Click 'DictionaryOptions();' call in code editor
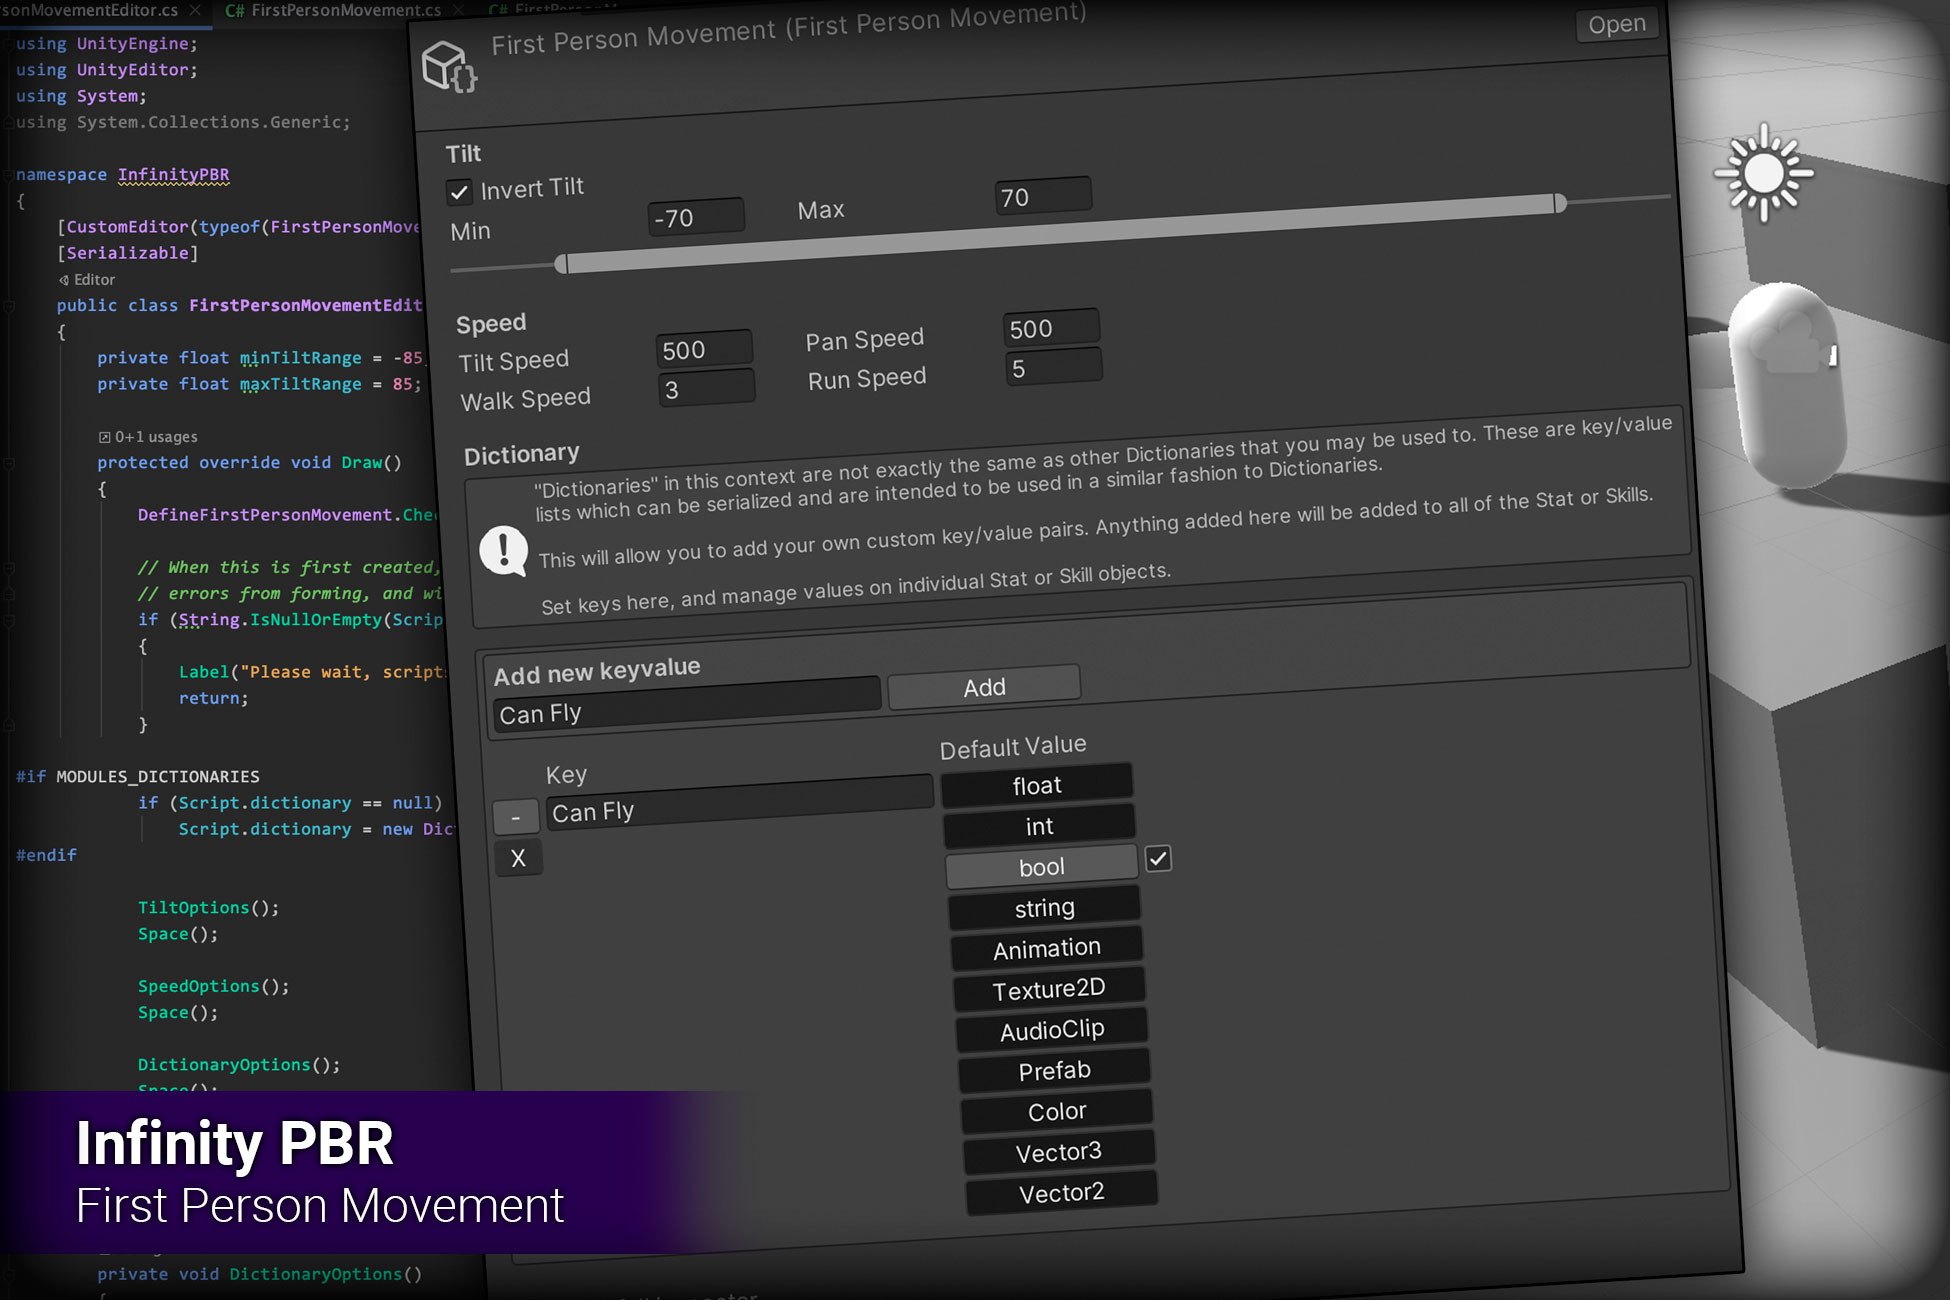The image size is (1950, 1300). 239,1064
